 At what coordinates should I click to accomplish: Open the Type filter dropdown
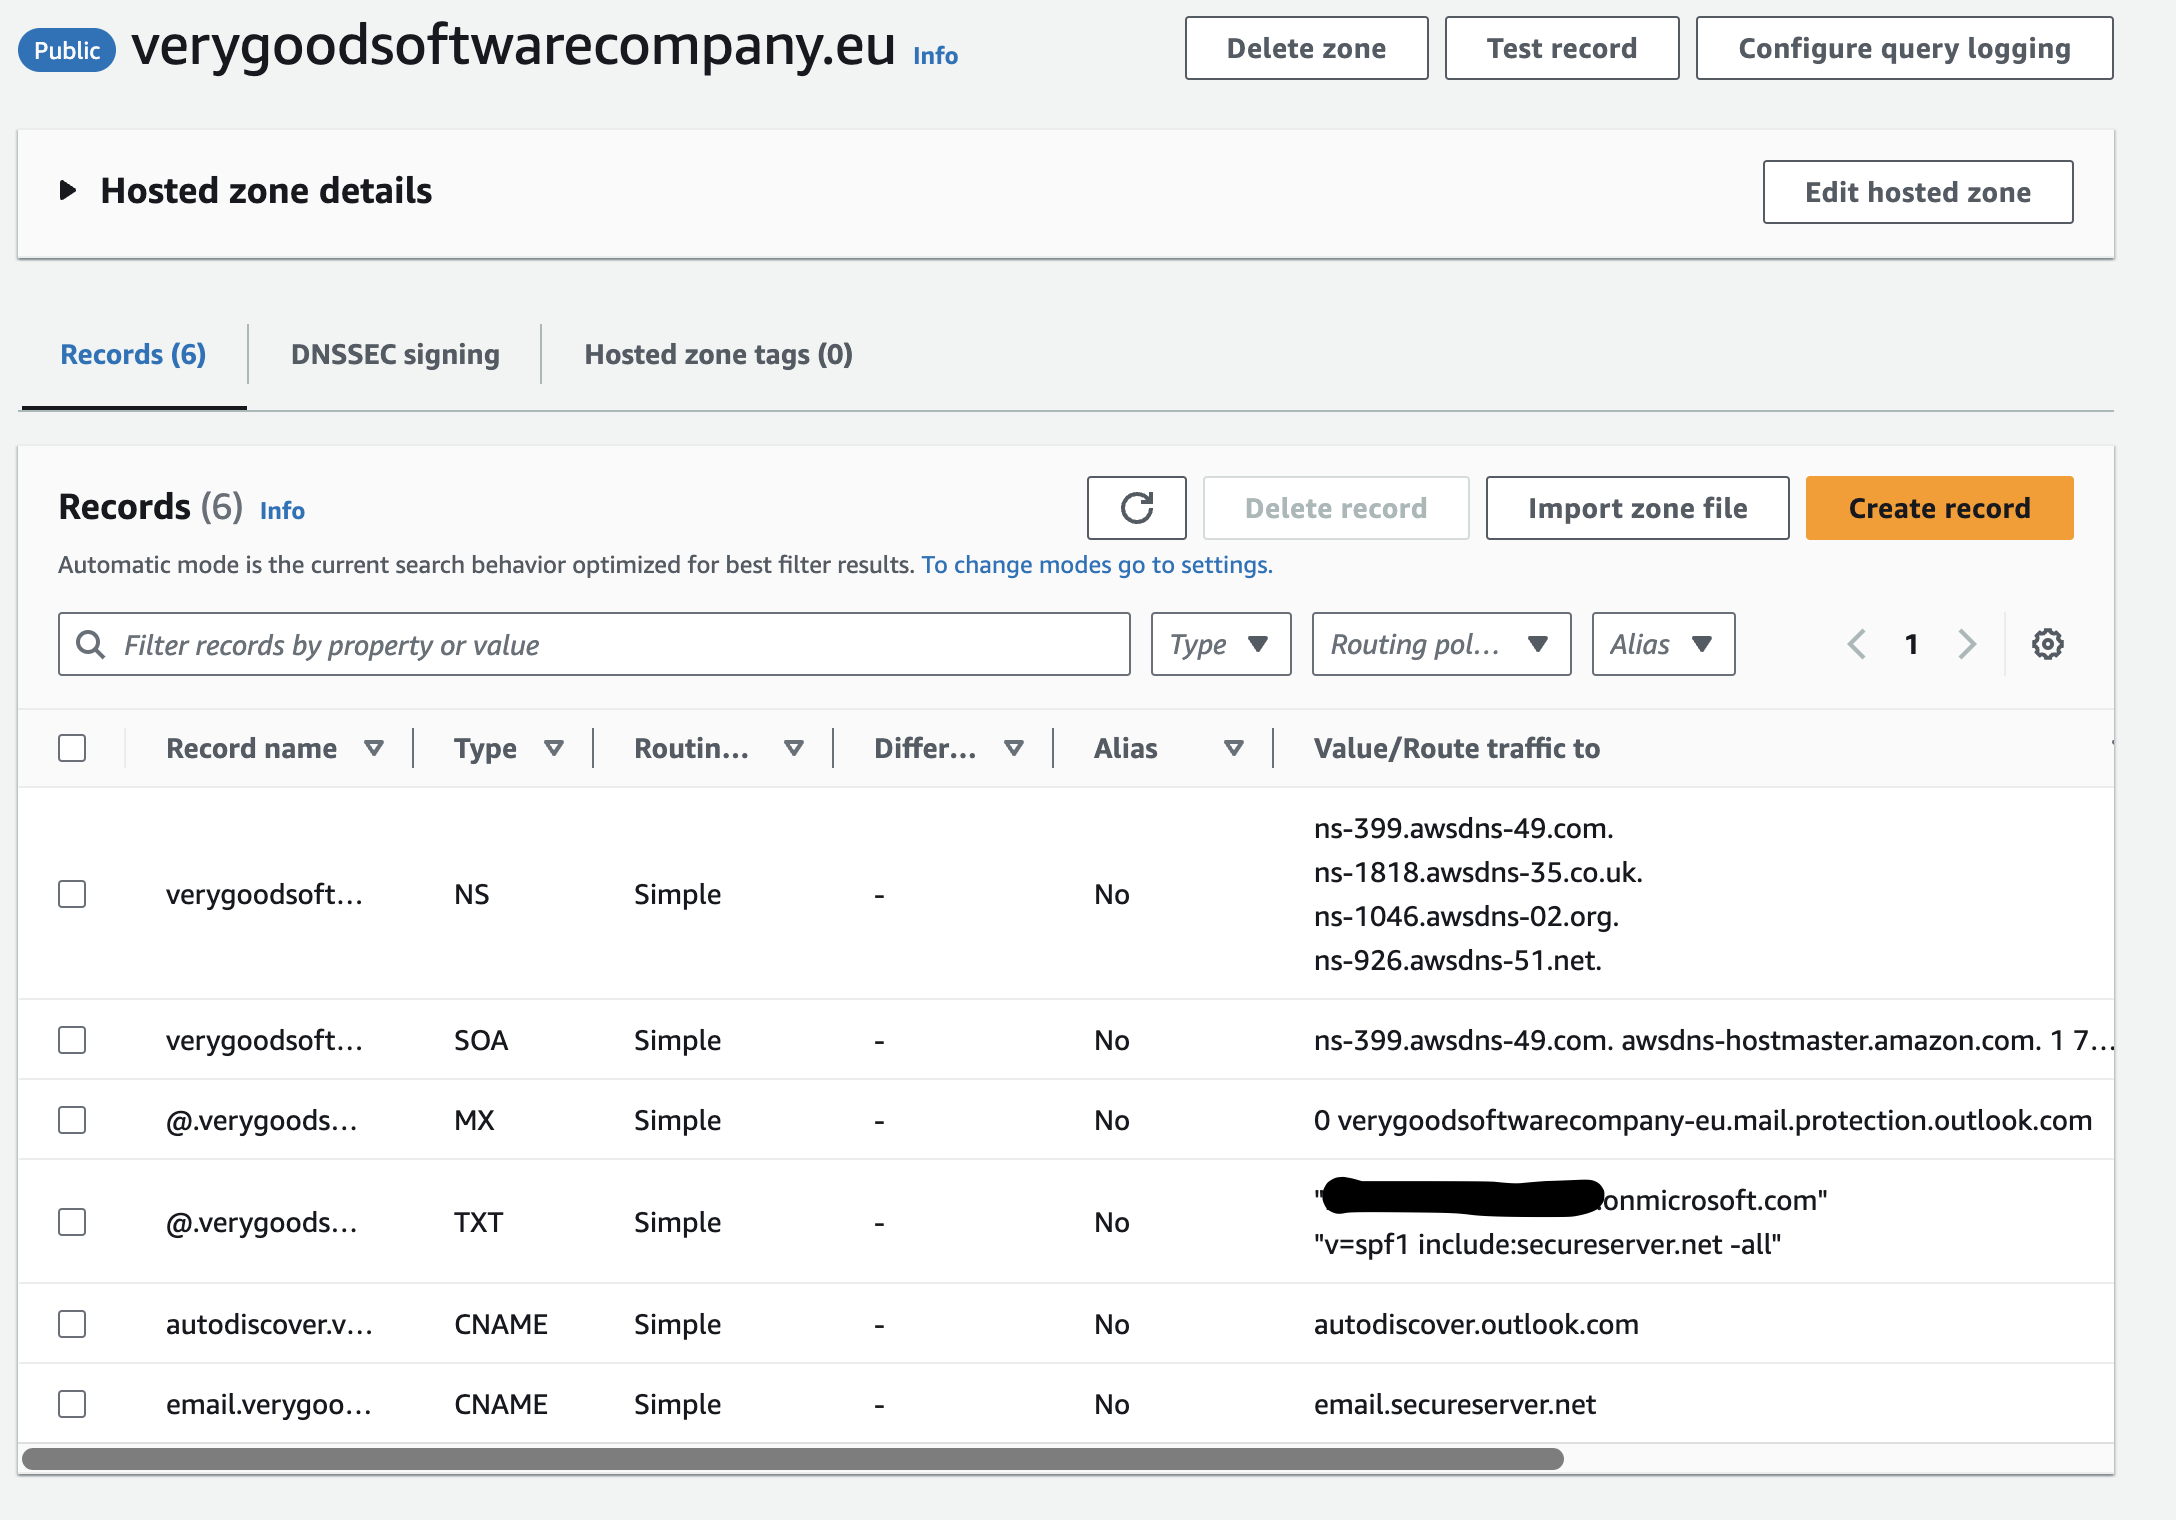click(x=1221, y=644)
